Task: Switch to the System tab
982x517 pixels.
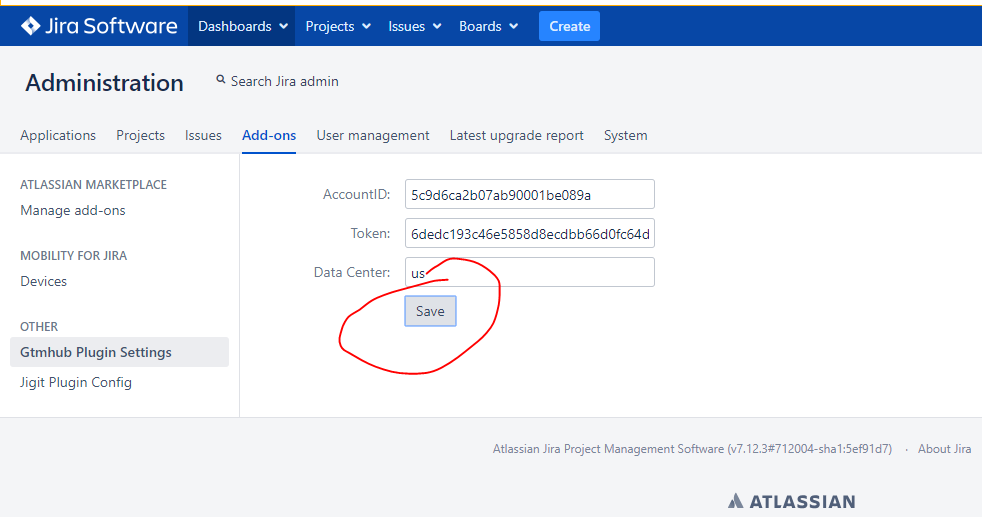Action: 625,135
